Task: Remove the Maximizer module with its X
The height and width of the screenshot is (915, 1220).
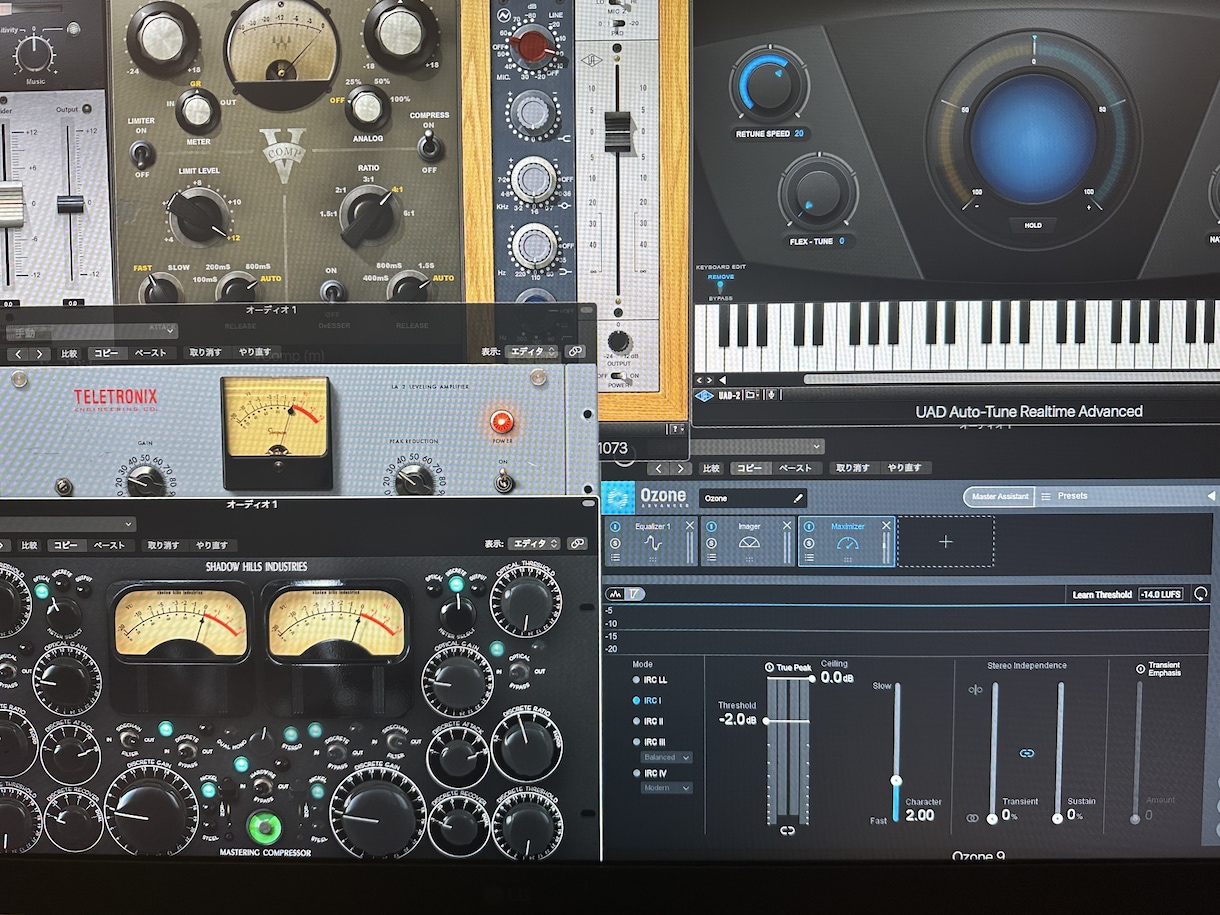Action: [x=885, y=526]
